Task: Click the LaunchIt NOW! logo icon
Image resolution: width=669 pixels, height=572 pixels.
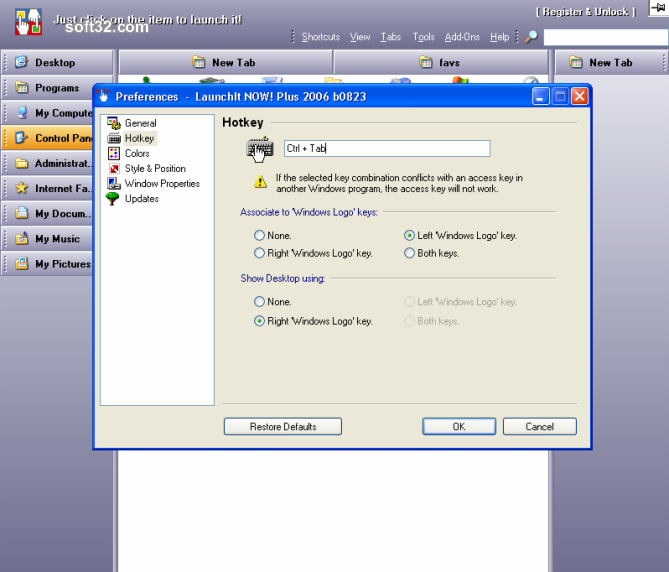Action: pos(28,22)
